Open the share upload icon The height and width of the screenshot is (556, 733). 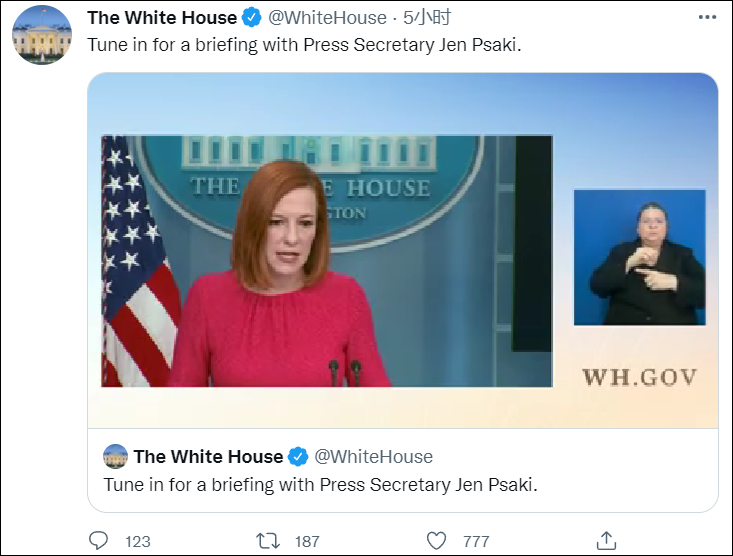click(x=606, y=541)
